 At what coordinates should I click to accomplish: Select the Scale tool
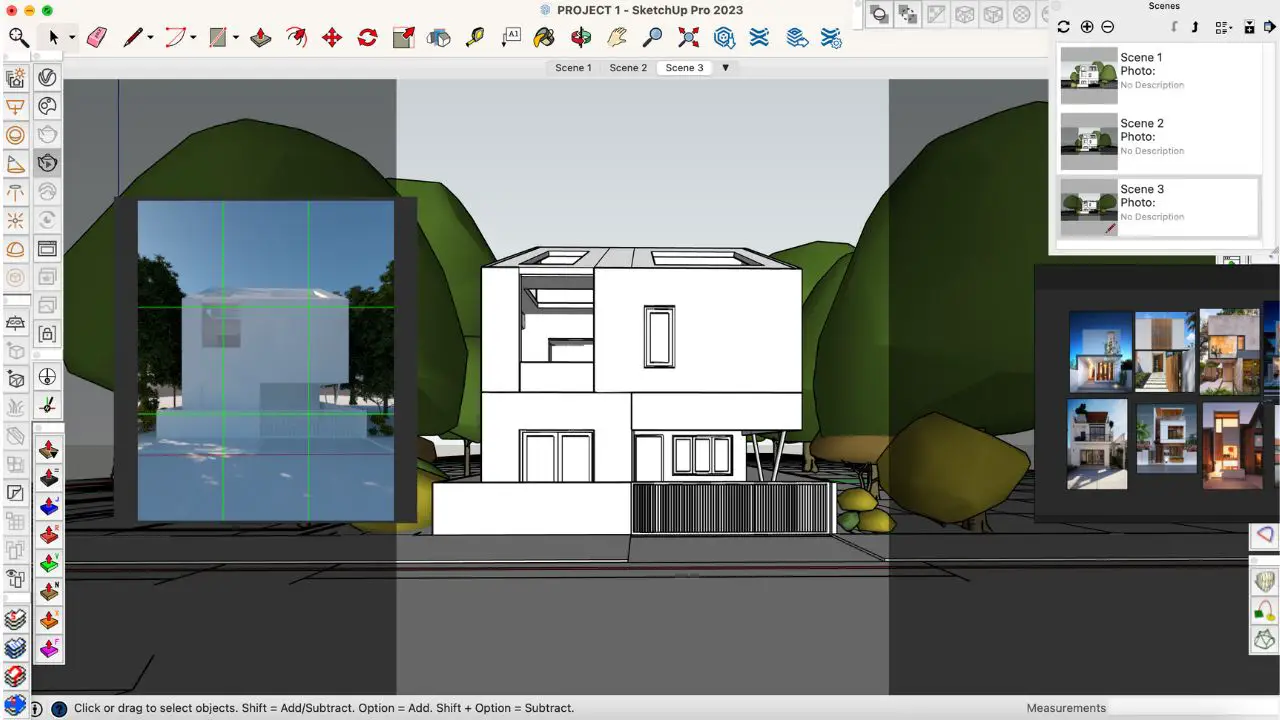click(x=403, y=38)
